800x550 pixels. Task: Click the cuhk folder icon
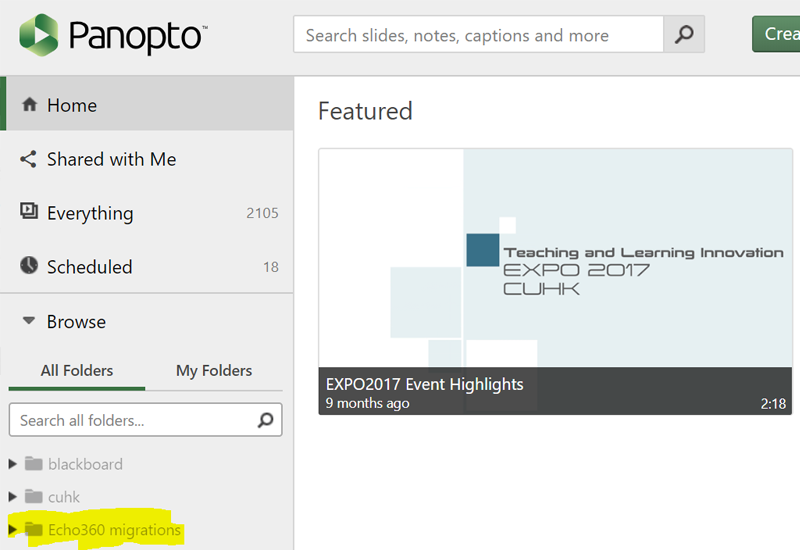click(x=34, y=496)
